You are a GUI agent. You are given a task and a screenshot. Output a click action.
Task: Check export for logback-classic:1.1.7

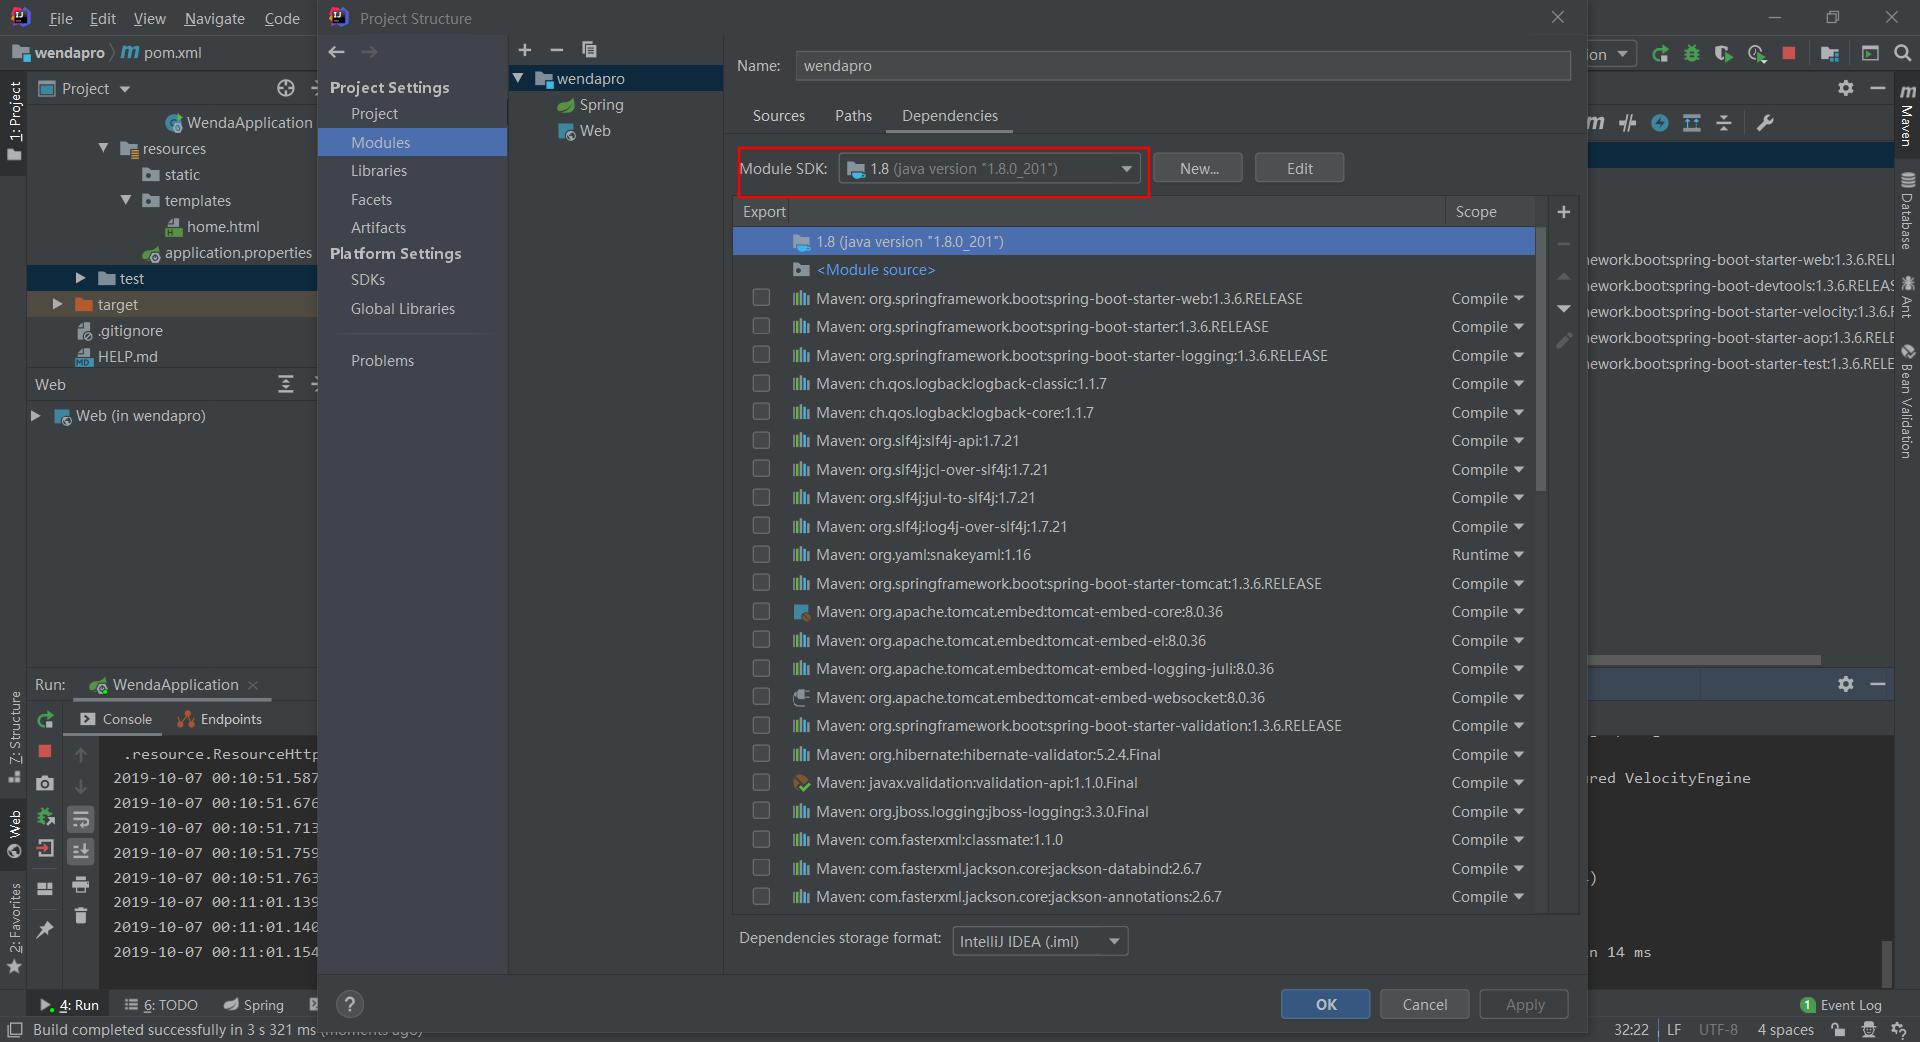click(761, 383)
